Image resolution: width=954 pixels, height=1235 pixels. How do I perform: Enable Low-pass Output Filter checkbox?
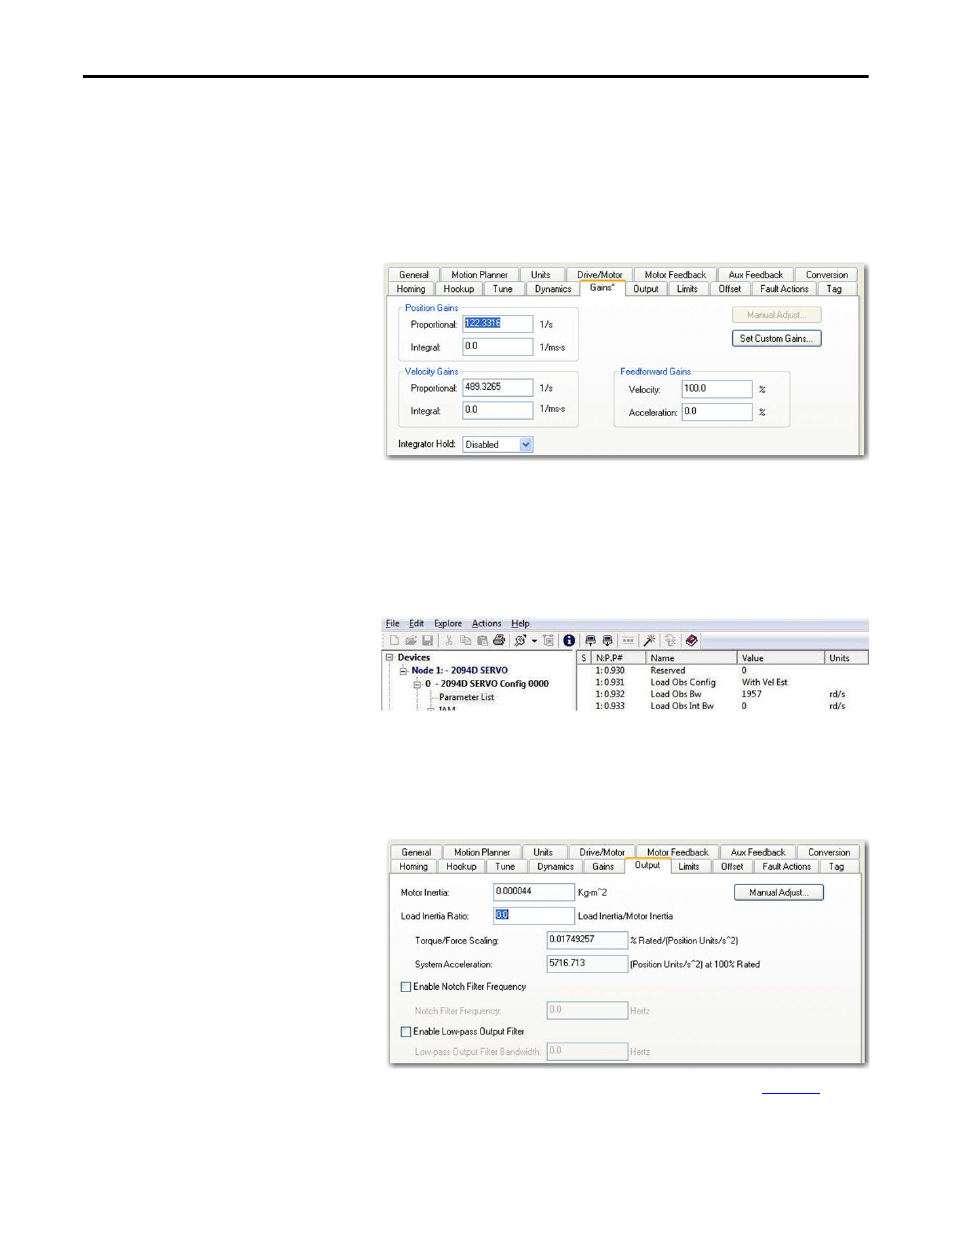[x=406, y=1032]
